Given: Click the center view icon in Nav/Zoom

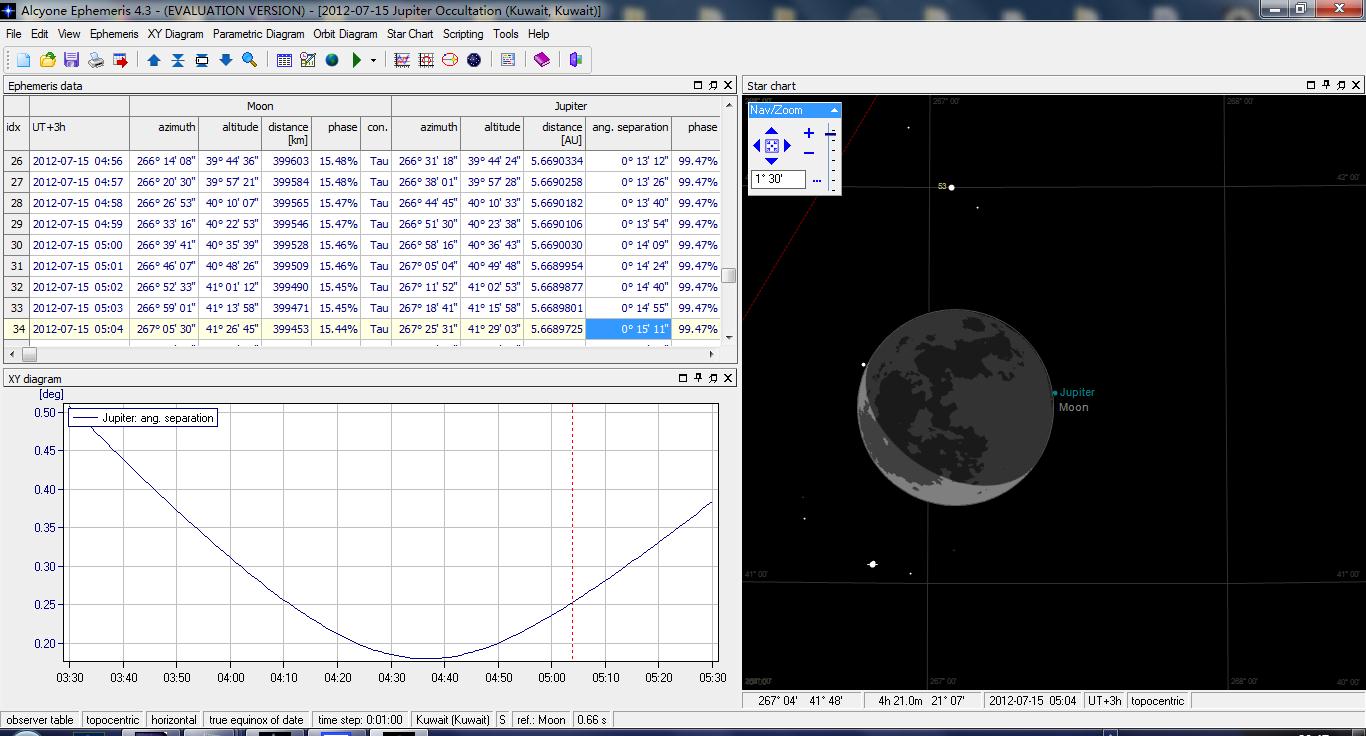Looking at the screenshot, I should (772, 146).
